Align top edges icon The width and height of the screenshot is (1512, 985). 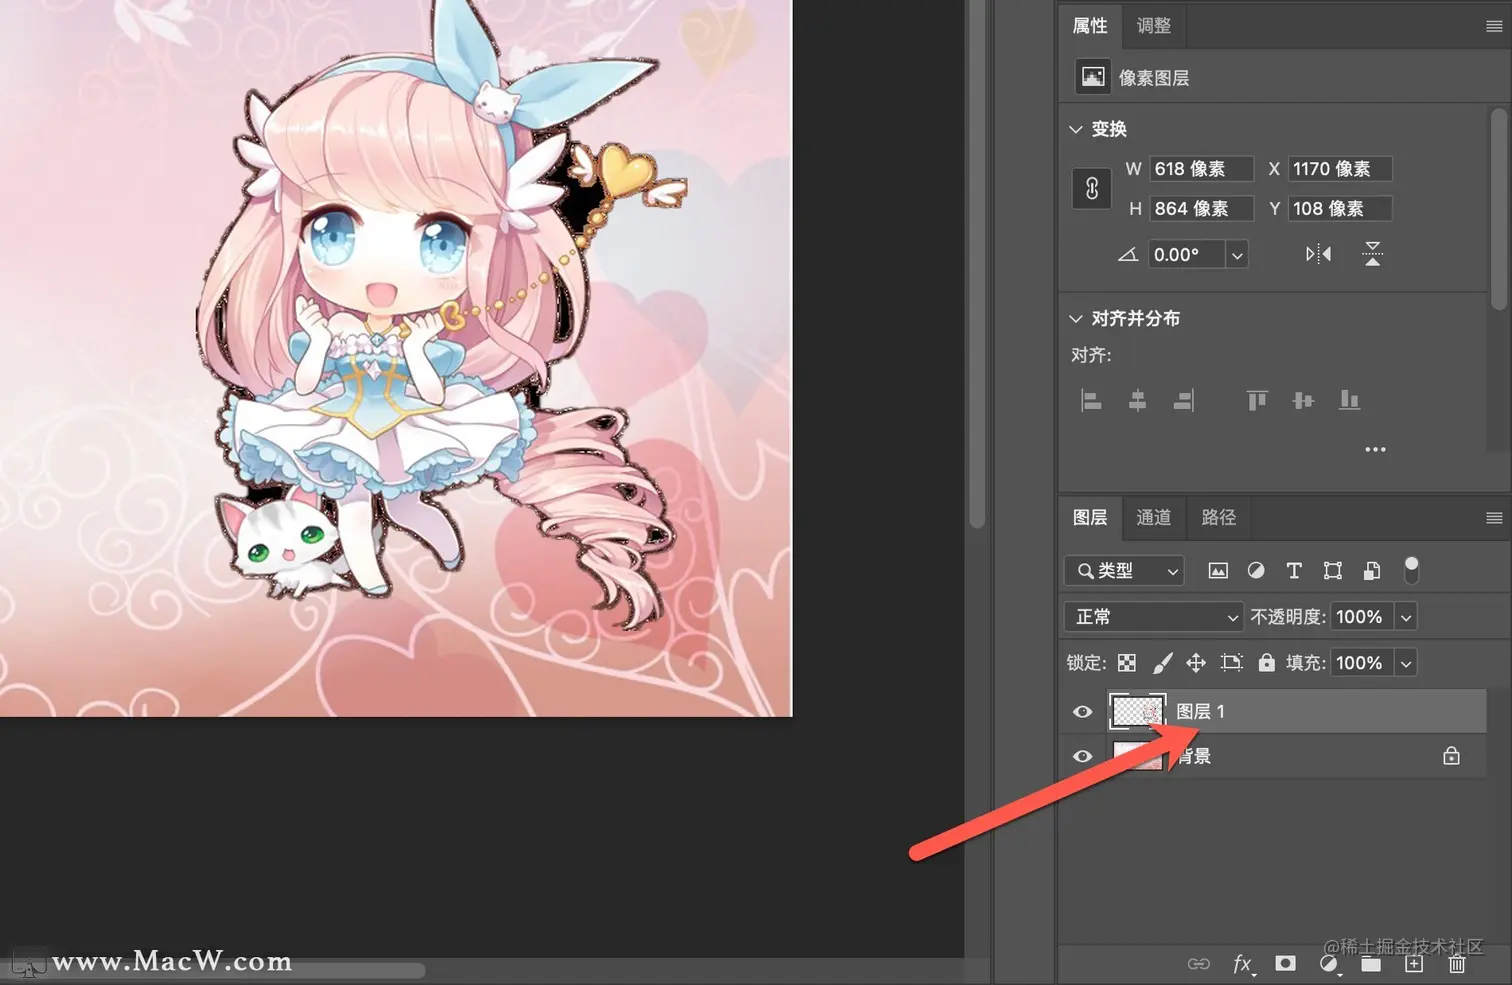click(x=1257, y=401)
